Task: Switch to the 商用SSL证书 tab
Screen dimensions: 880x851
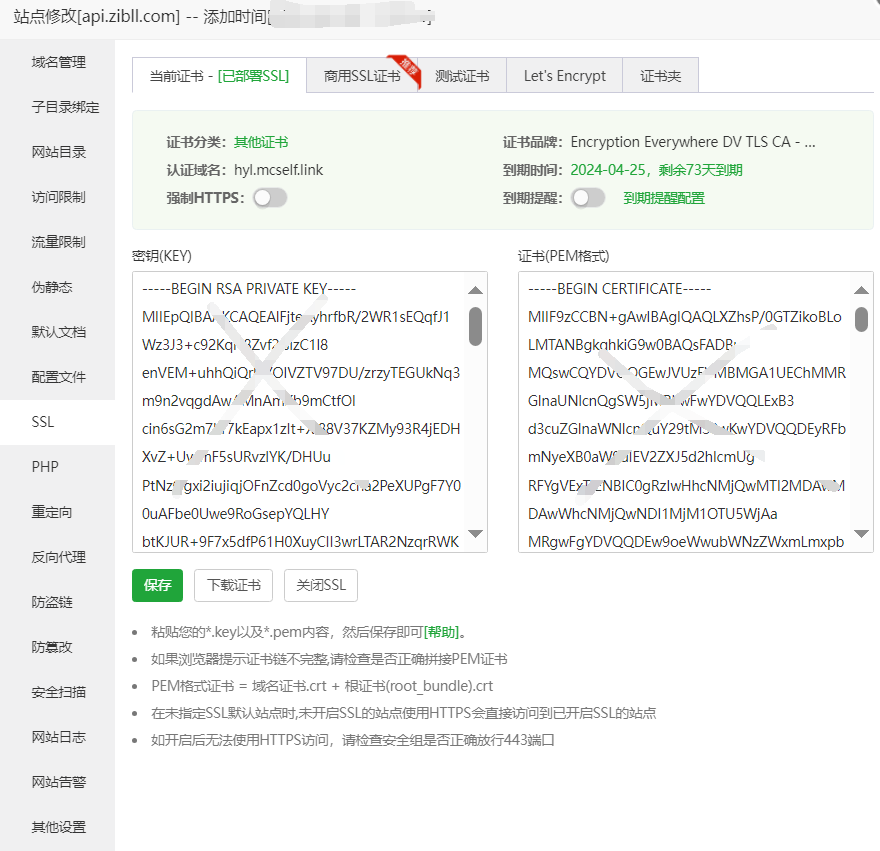Action: 362,76
